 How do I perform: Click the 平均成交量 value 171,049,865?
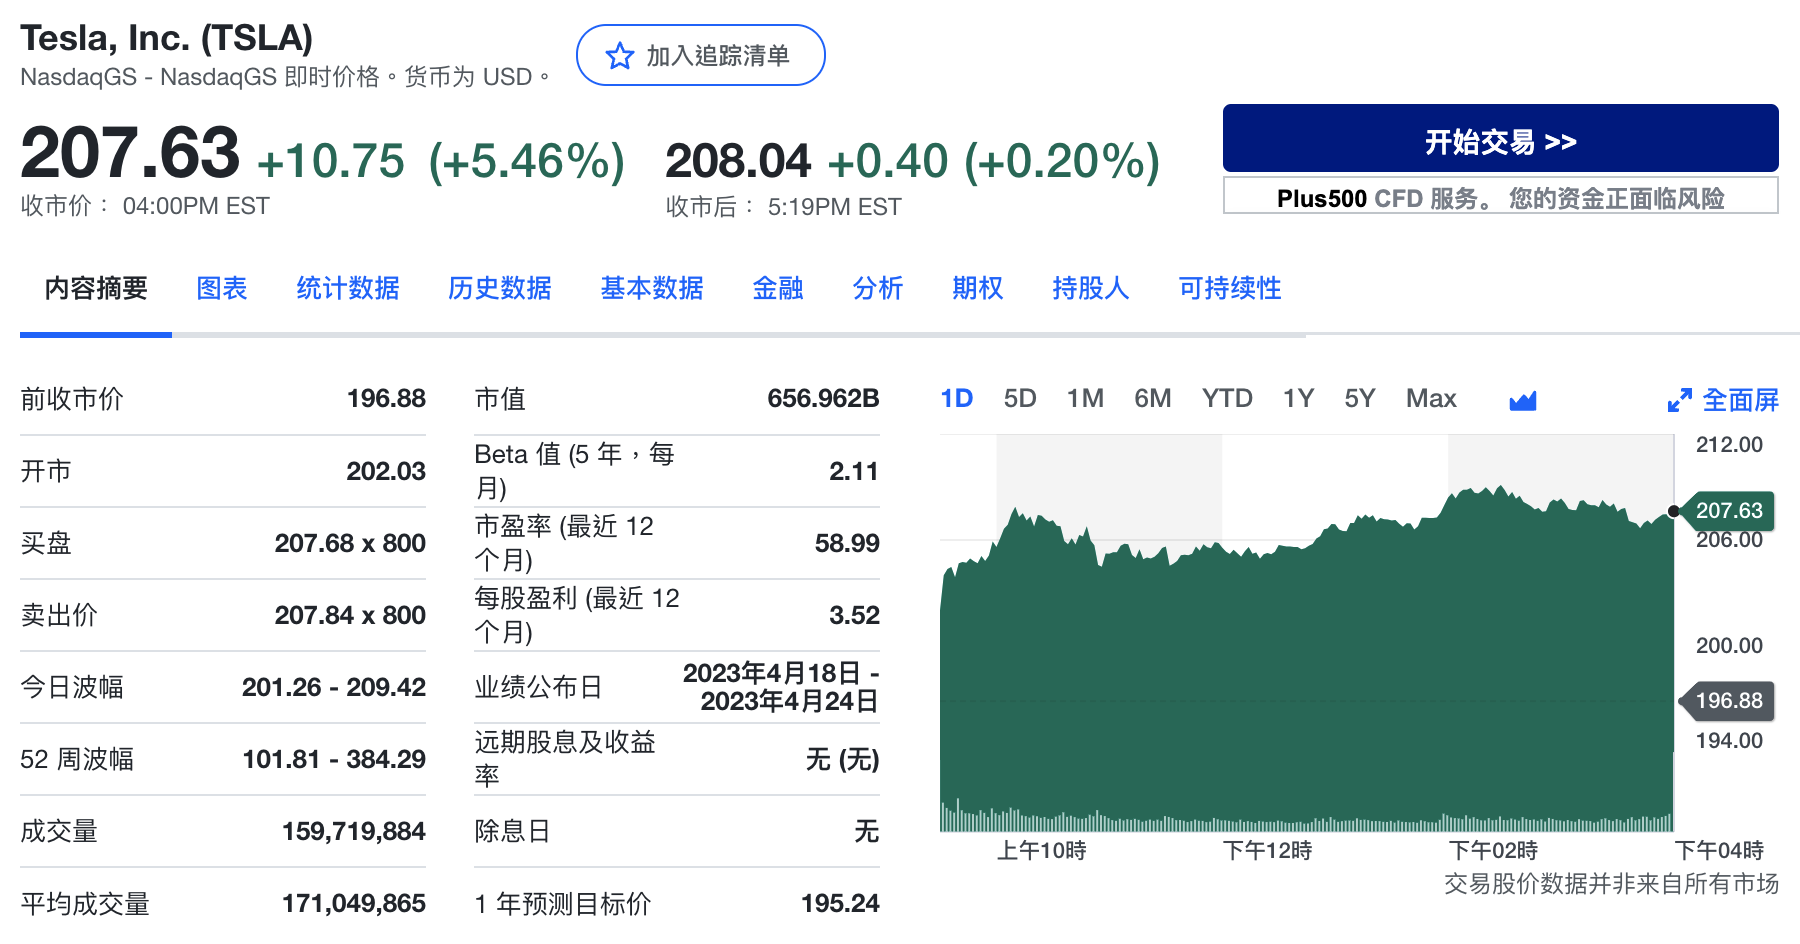click(x=354, y=903)
